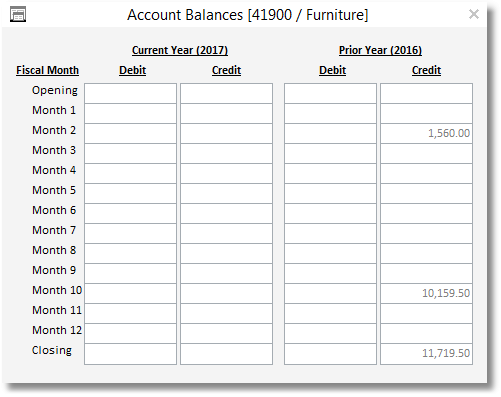Click the 11,719.50 Closing Prior Year Credit value
The width and height of the screenshot is (501, 397).
[x=446, y=353]
